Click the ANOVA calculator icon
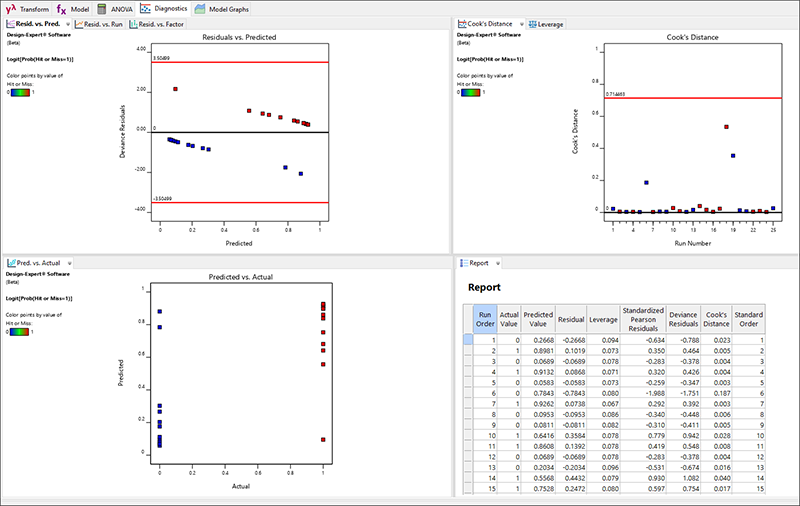This screenshot has width=800, height=506. point(101,8)
